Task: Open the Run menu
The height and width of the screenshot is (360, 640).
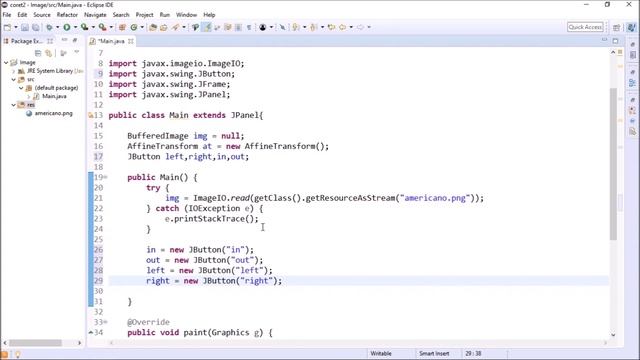Action: click(x=164, y=15)
